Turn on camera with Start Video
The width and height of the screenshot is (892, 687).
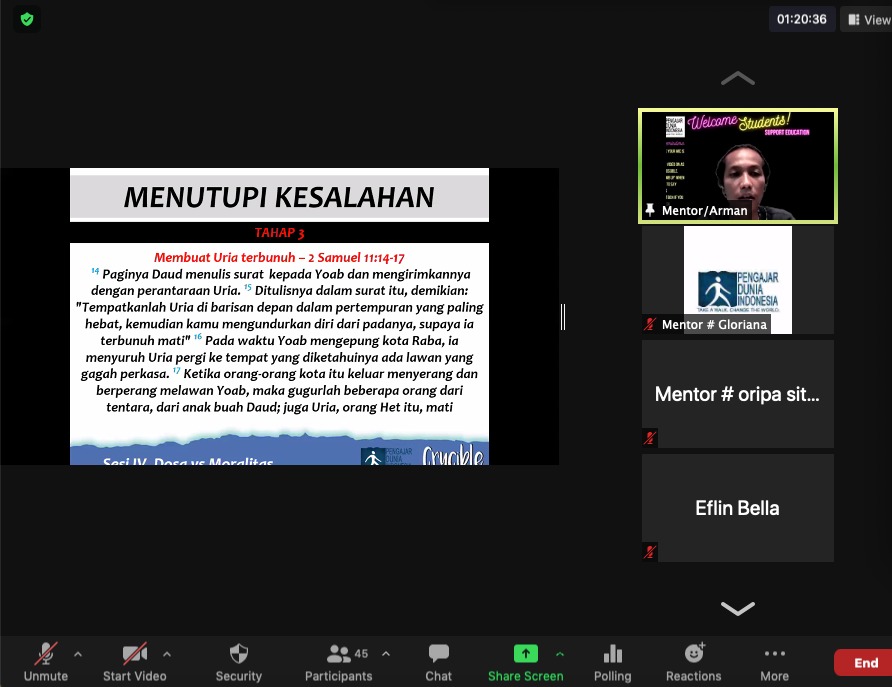(x=135, y=661)
